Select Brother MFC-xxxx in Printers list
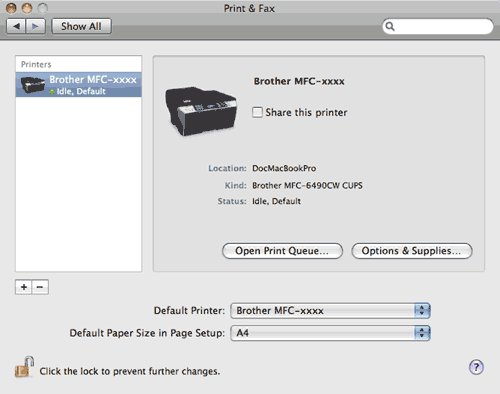This screenshot has width=500, height=394. (79, 85)
